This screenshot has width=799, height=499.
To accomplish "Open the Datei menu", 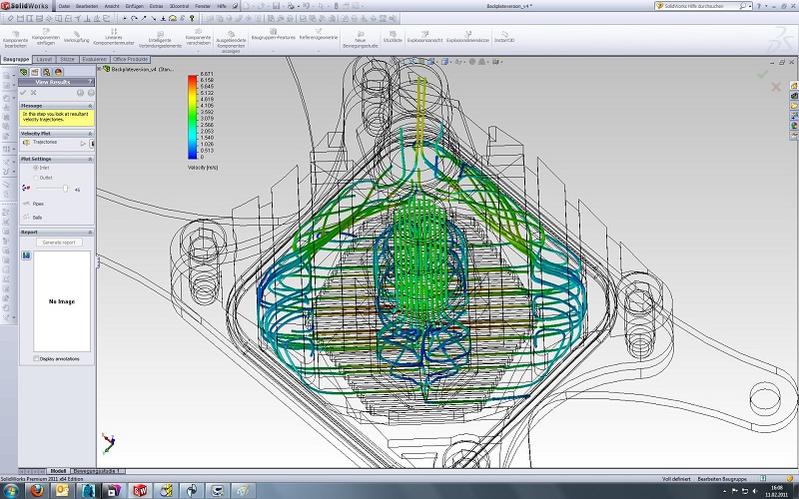I will point(64,6).
